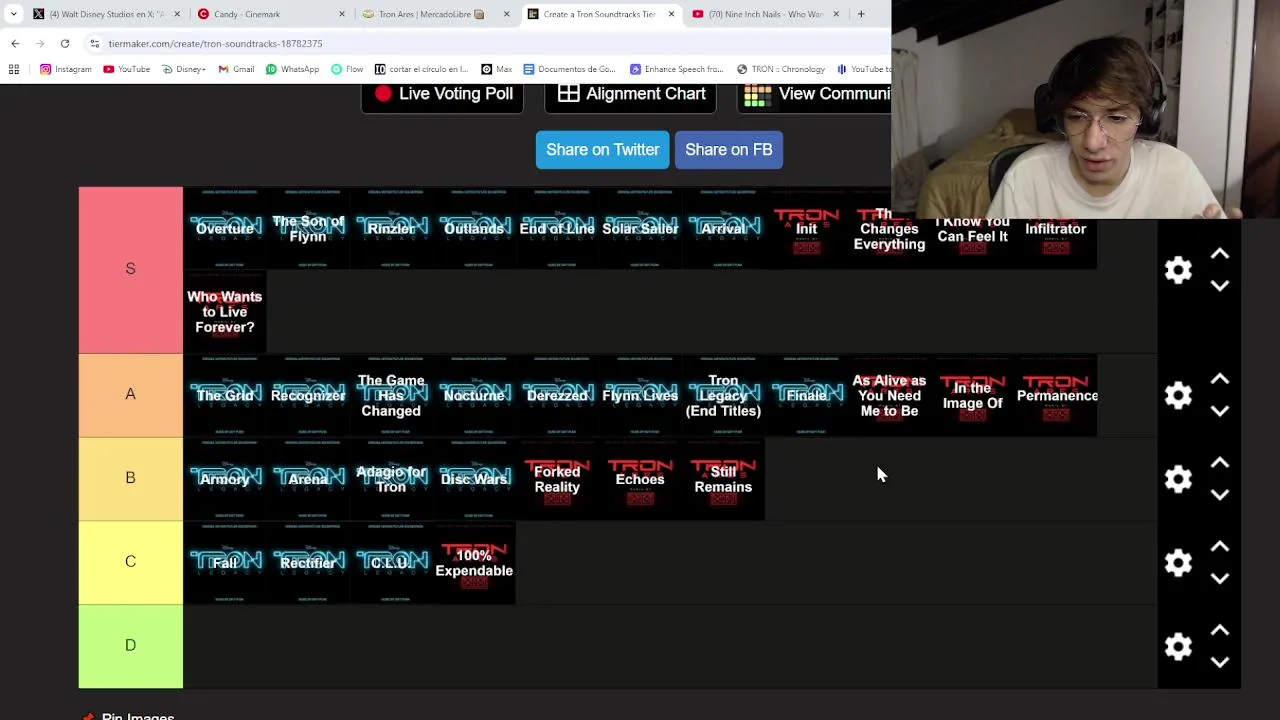This screenshot has width=1280, height=720.
Task: Select Who Wants to Live Forever tile
Action: click(225, 312)
